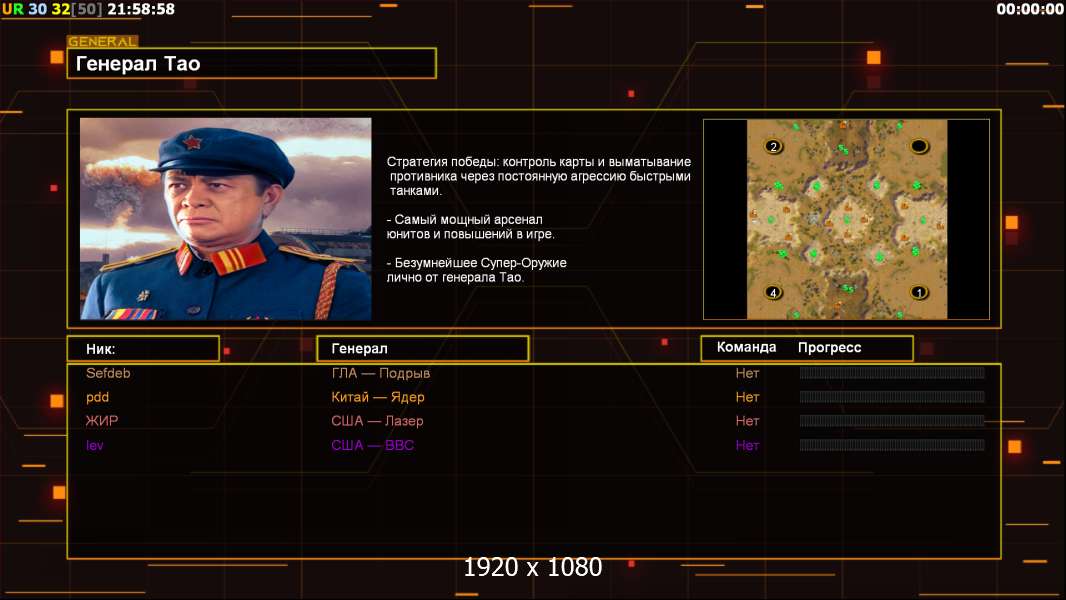Image resolution: width=1066 pixels, height=600 pixels.
Task: Select player name ЖИР
Action: 102,421
